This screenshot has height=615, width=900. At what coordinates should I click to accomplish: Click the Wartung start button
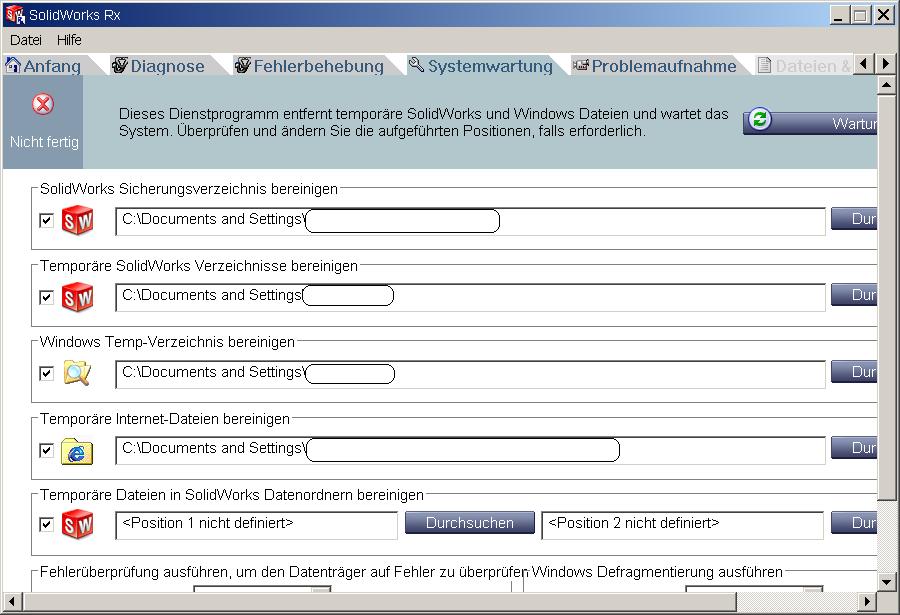[810, 122]
